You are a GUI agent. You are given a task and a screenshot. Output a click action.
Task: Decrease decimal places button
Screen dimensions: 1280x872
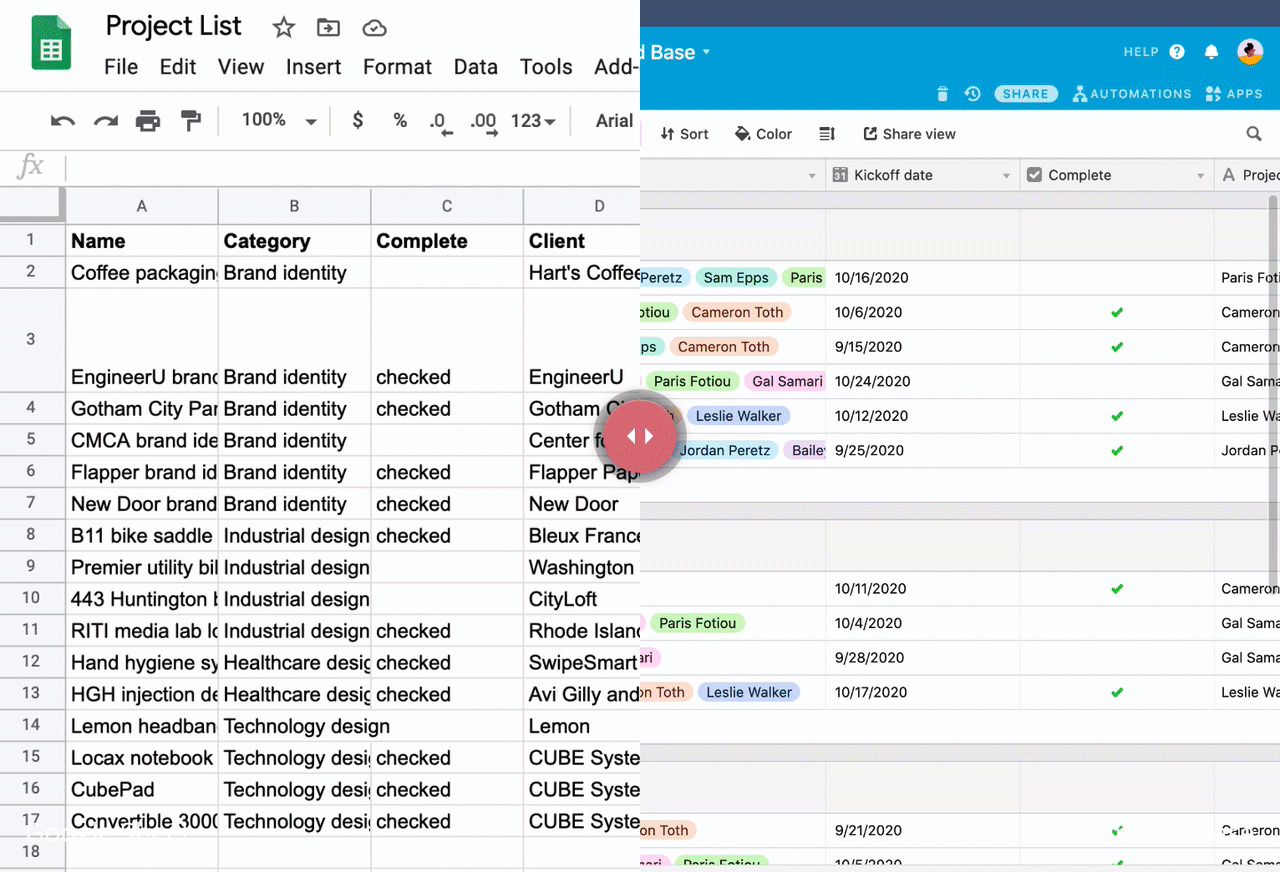(440, 123)
